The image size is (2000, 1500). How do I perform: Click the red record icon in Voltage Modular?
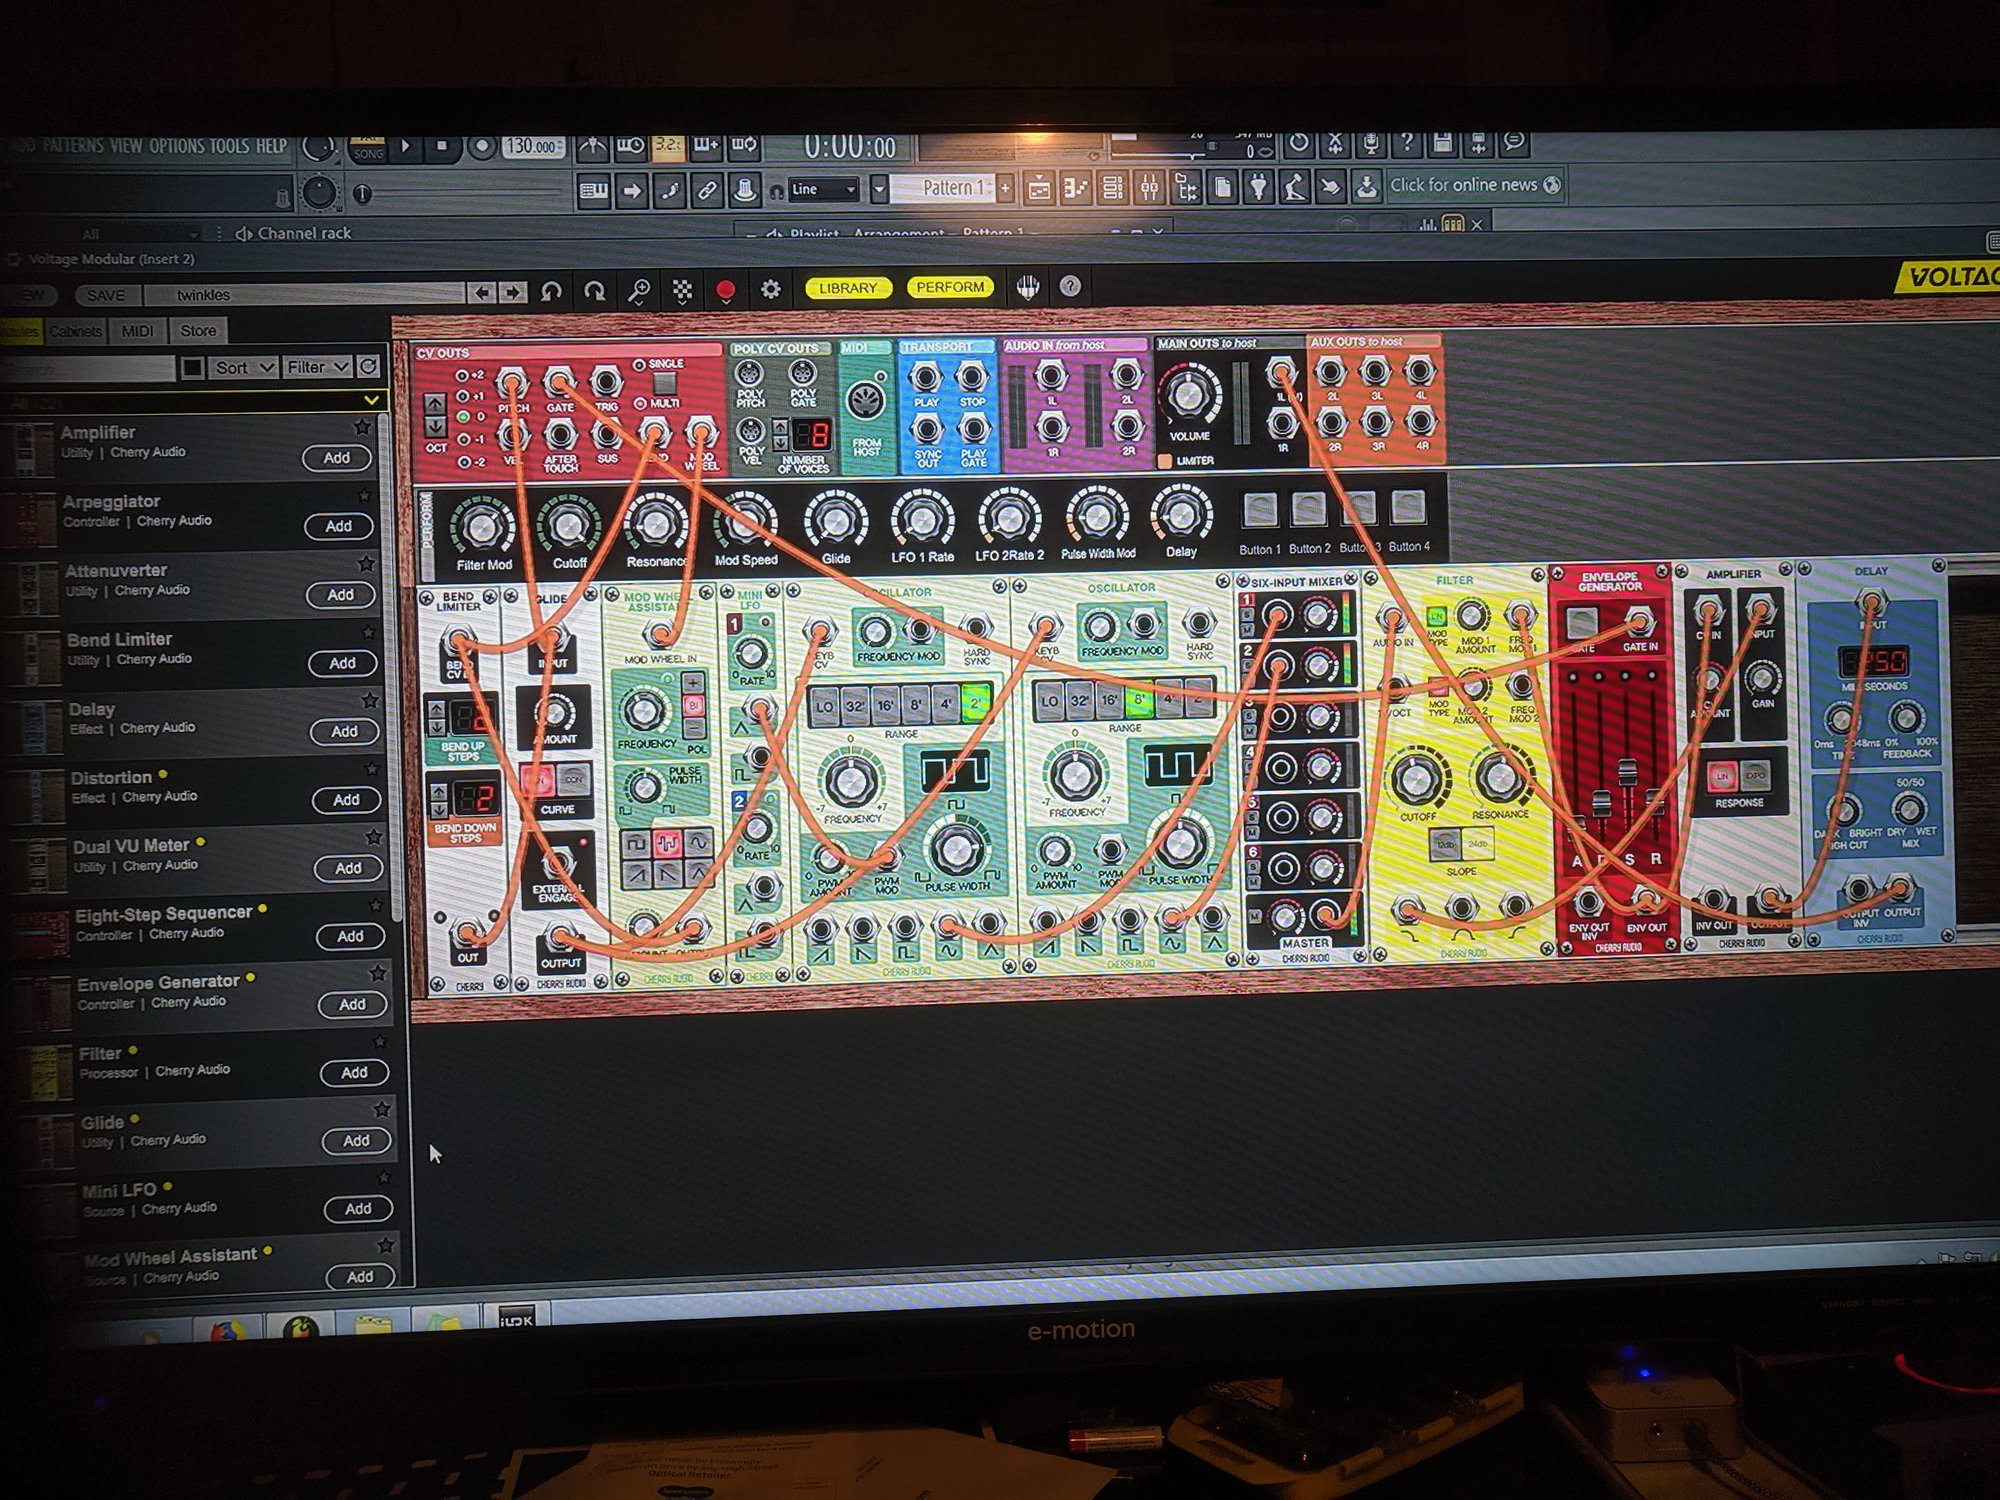[726, 290]
